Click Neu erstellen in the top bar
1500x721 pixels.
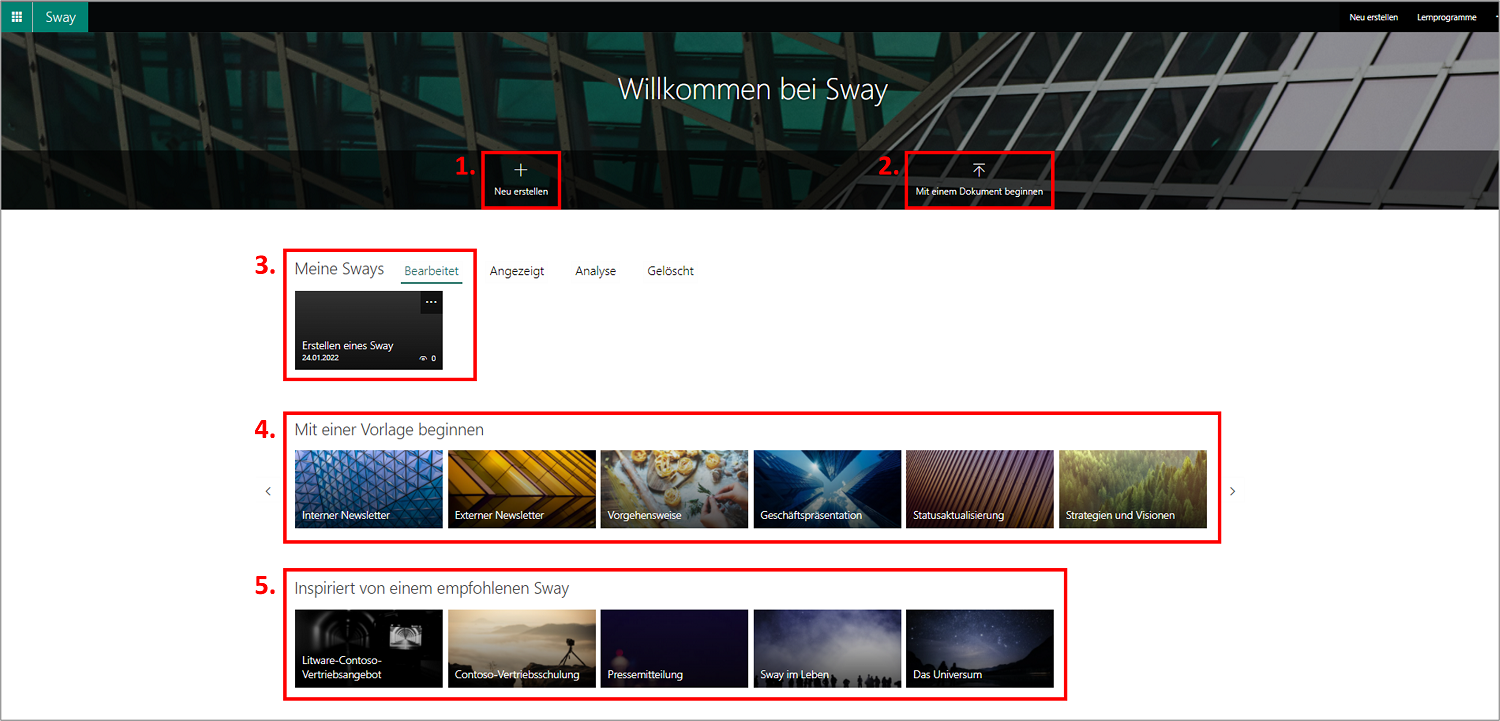click(x=1373, y=17)
